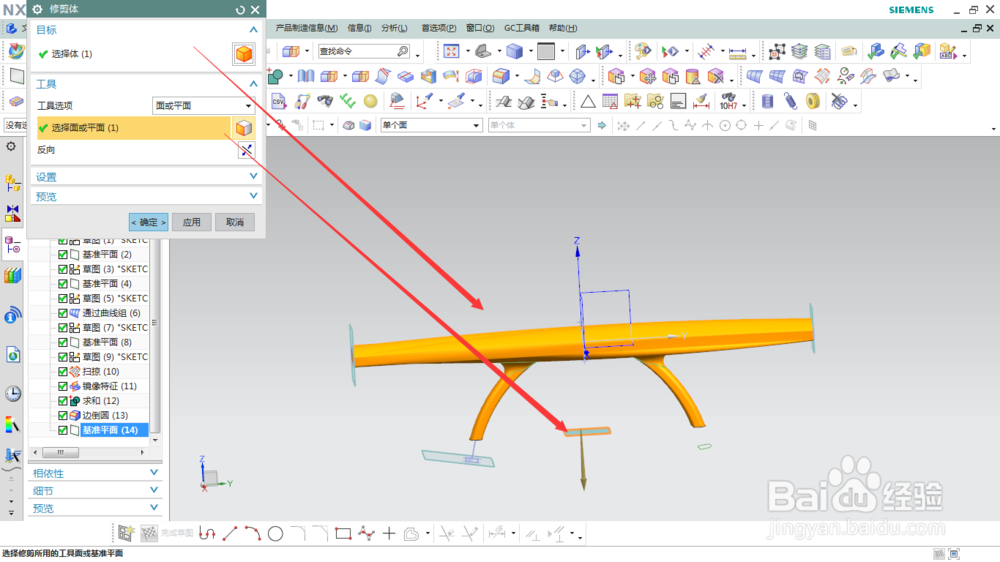Image resolution: width=1000 pixels, height=562 pixels.
Task: Click the measure distance ruler icon
Action: 737,52
